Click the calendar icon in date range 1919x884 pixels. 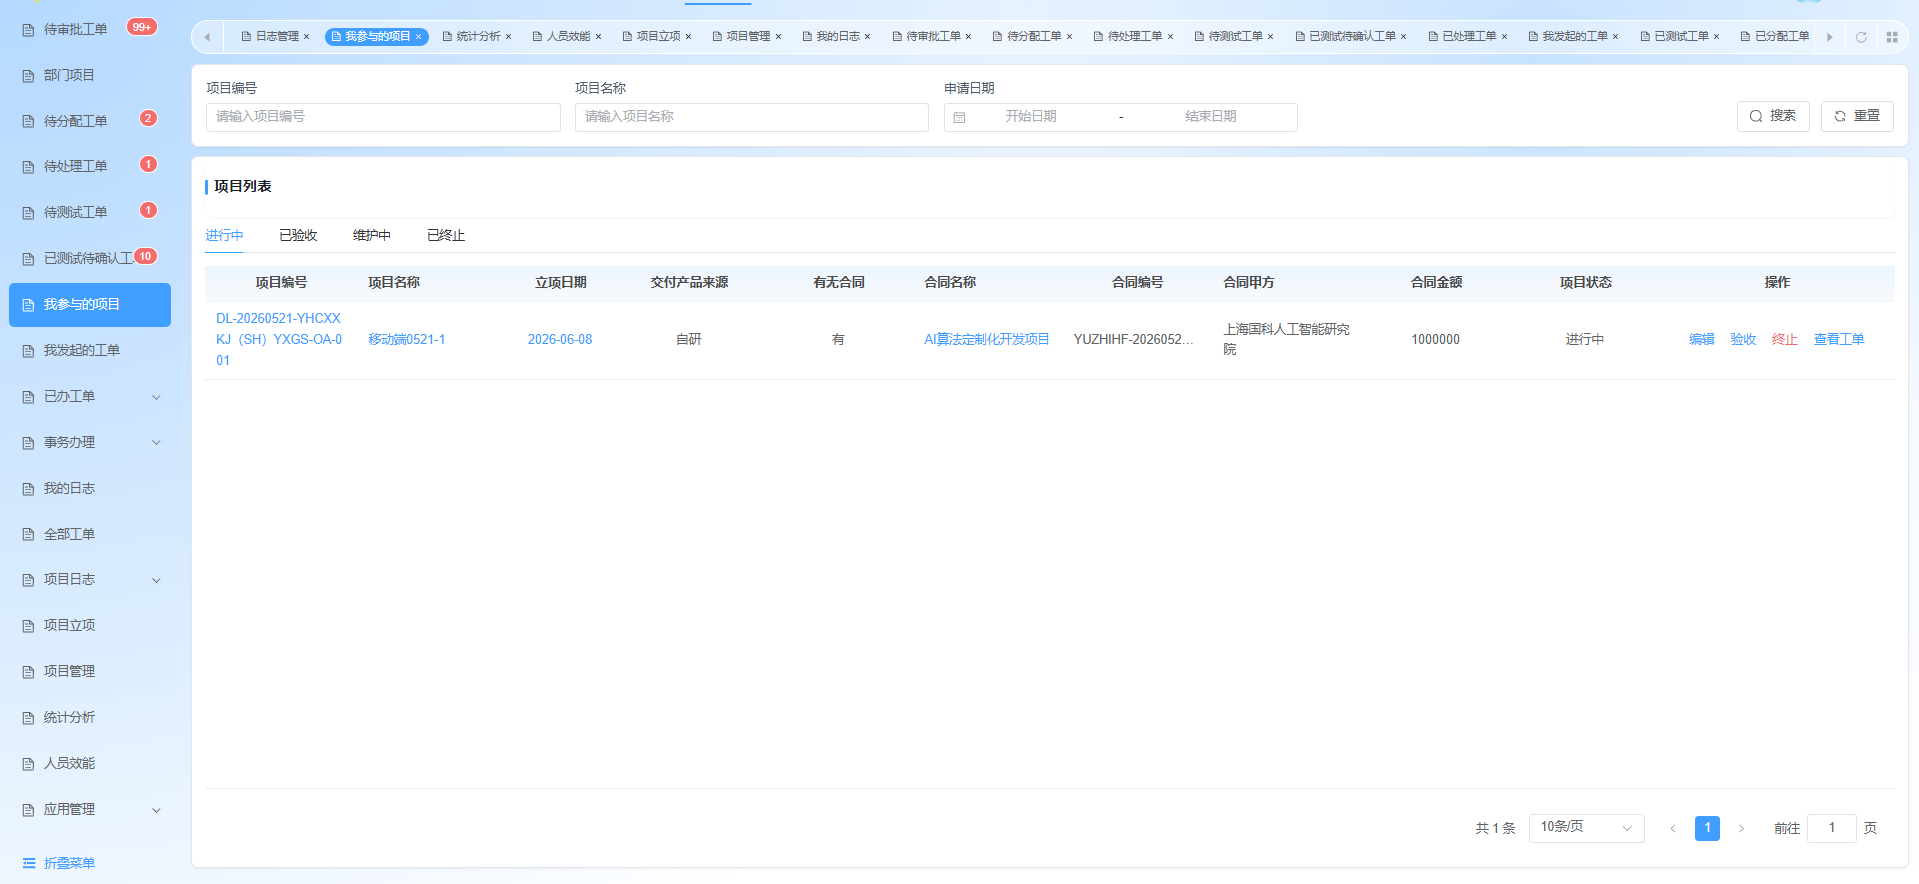click(959, 118)
